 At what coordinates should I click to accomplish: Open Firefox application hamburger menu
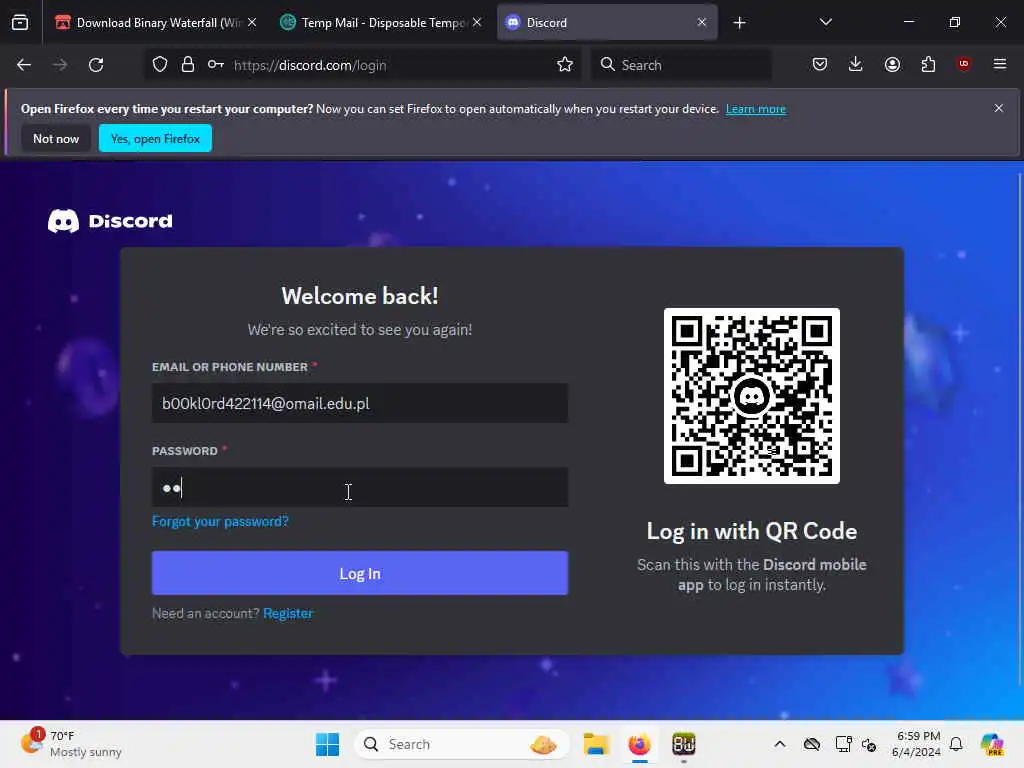1000,64
